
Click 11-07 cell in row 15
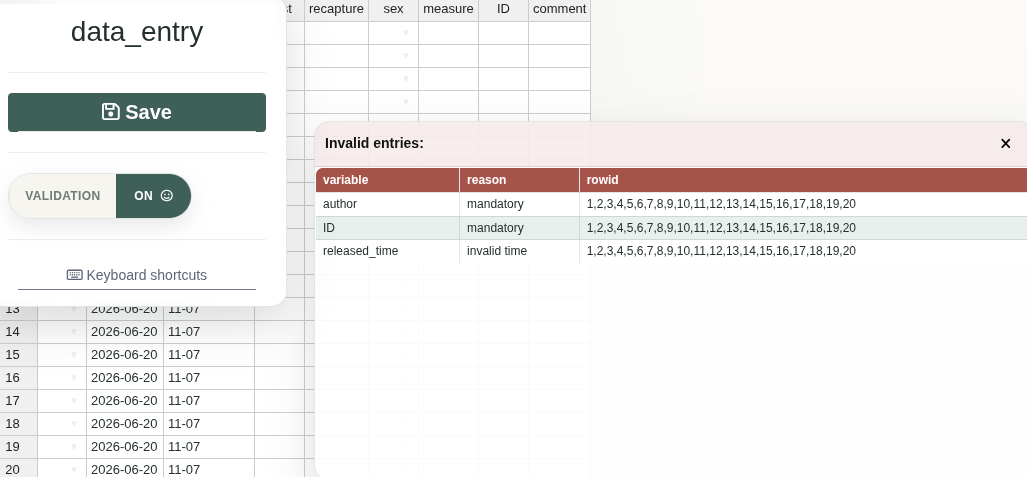point(209,354)
